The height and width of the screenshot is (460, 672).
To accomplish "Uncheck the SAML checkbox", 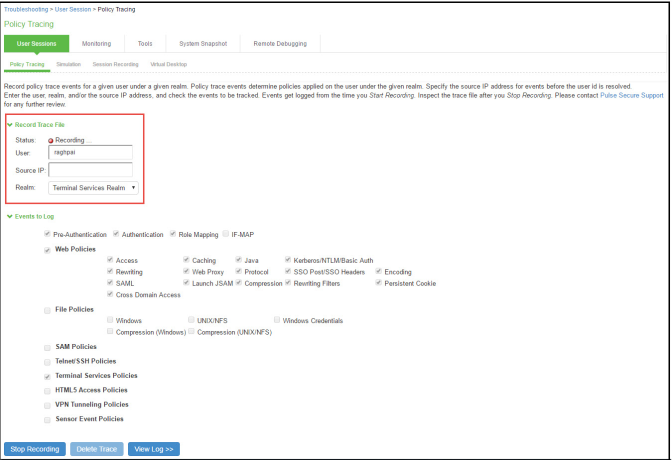I will point(110,283).
